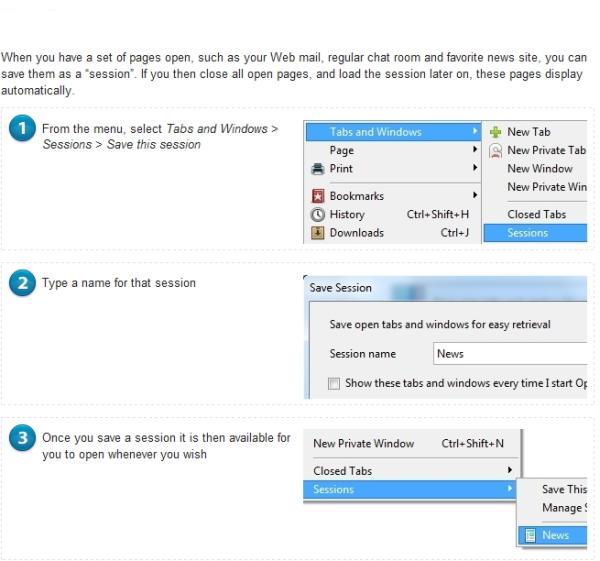Click the News session document icon
The height and width of the screenshot is (561, 600).
coord(530,535)
